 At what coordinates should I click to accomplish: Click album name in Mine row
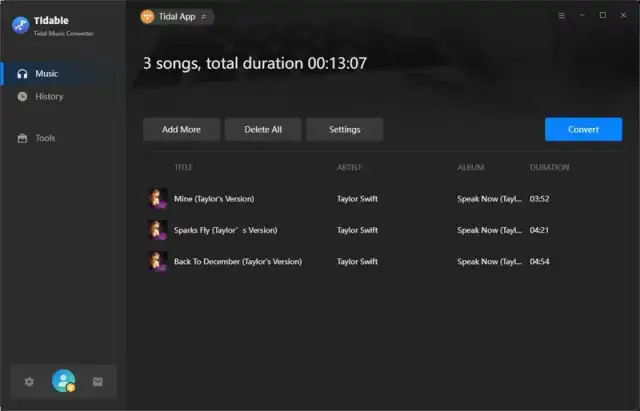coord(489,199)
